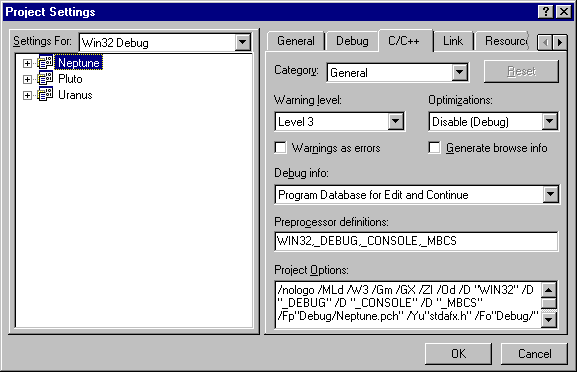Click Project Options scrollbar up arrow
The height and width of the screenshot is (372, 577).
point(549,290)
